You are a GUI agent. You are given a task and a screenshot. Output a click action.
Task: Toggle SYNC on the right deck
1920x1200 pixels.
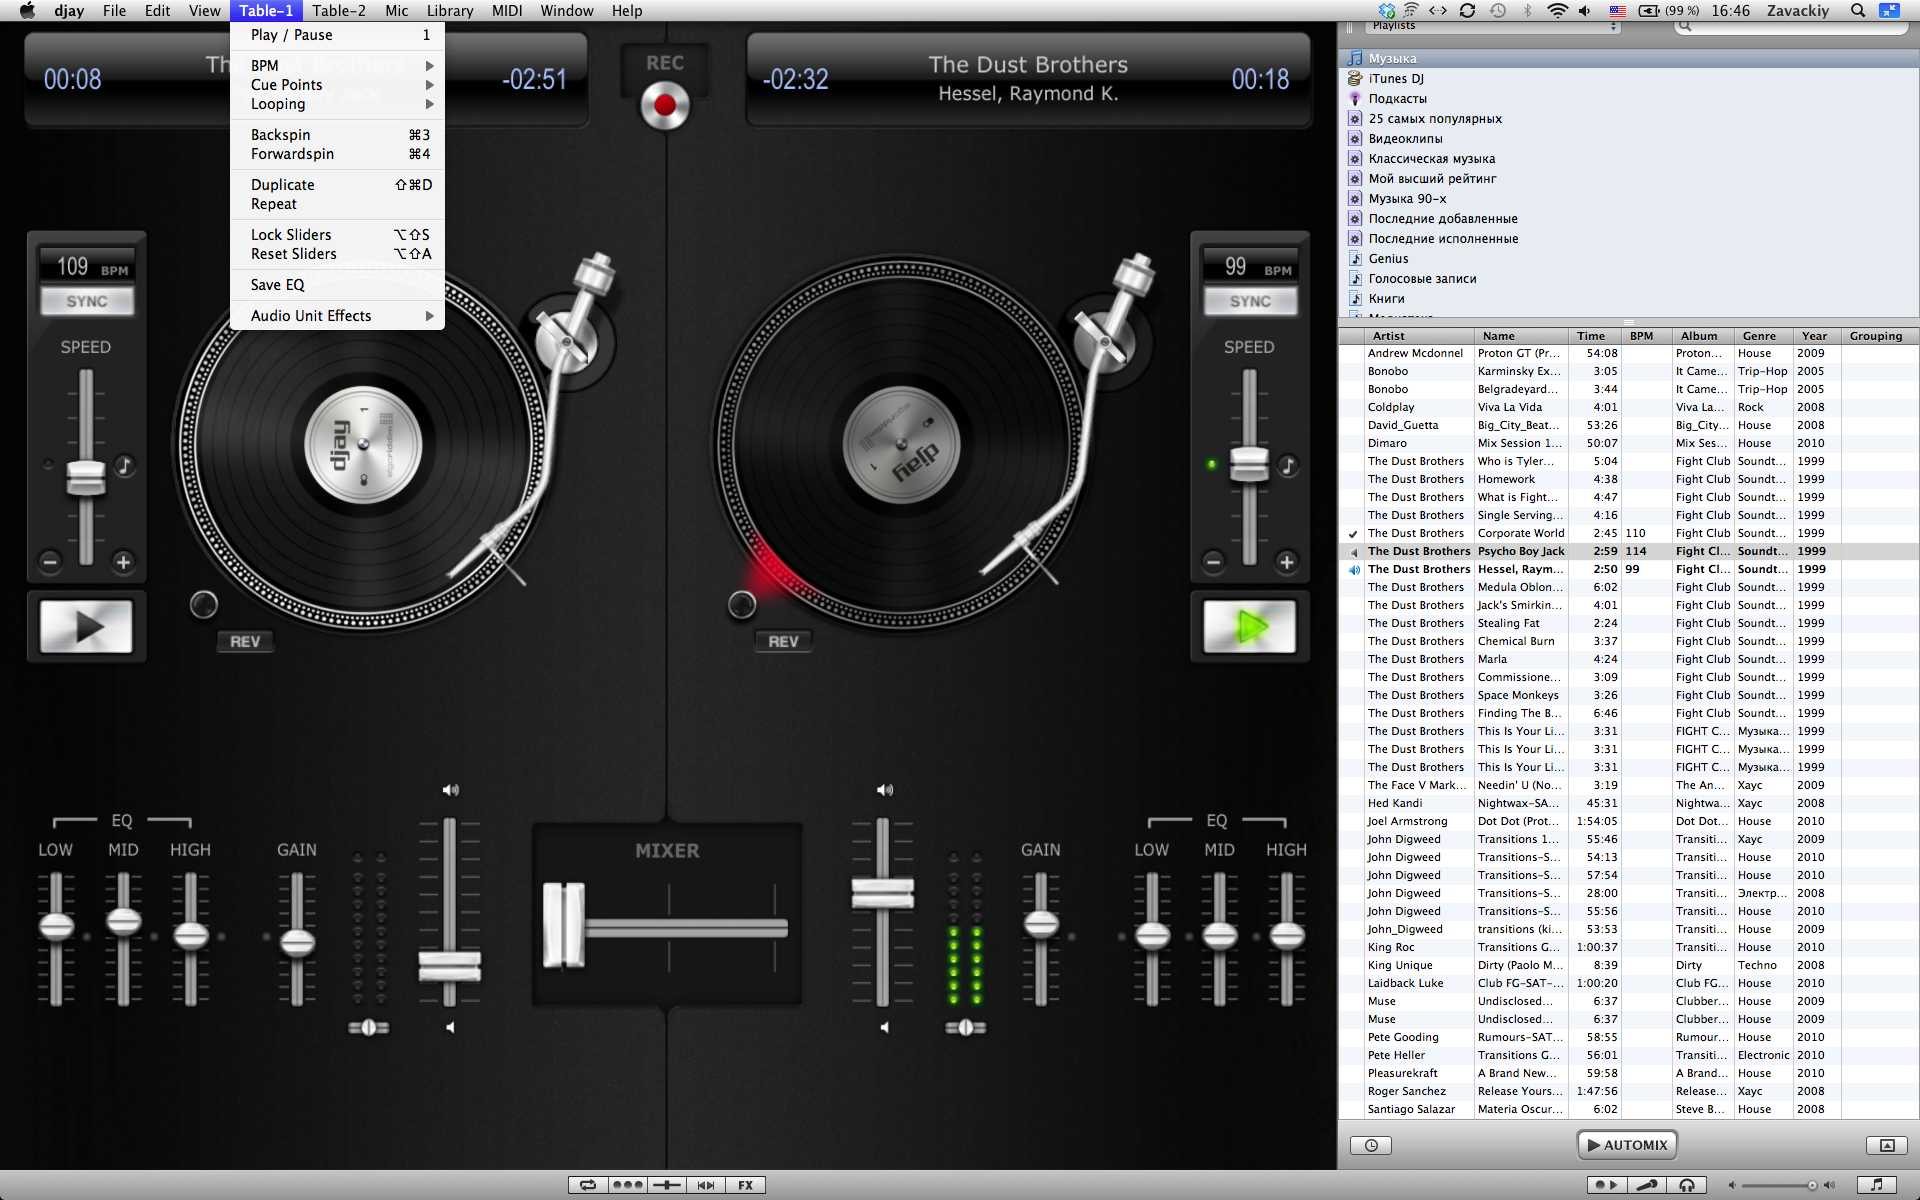(1250, 301)
